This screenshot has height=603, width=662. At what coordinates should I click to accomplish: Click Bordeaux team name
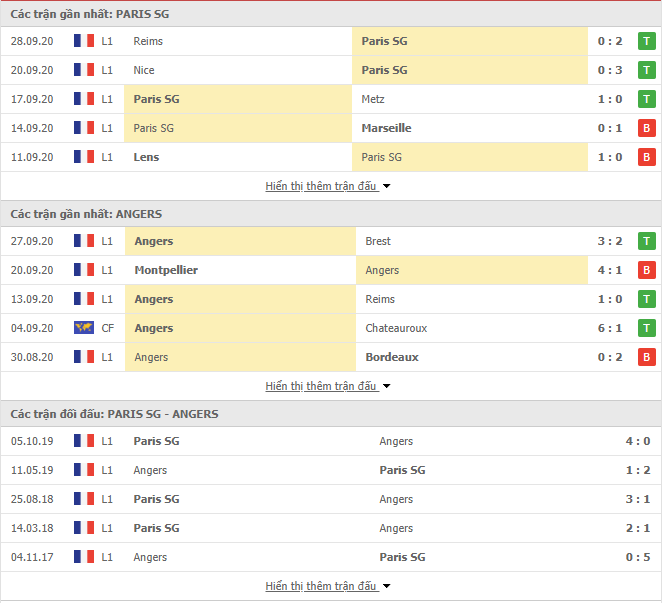coord(392,357)
